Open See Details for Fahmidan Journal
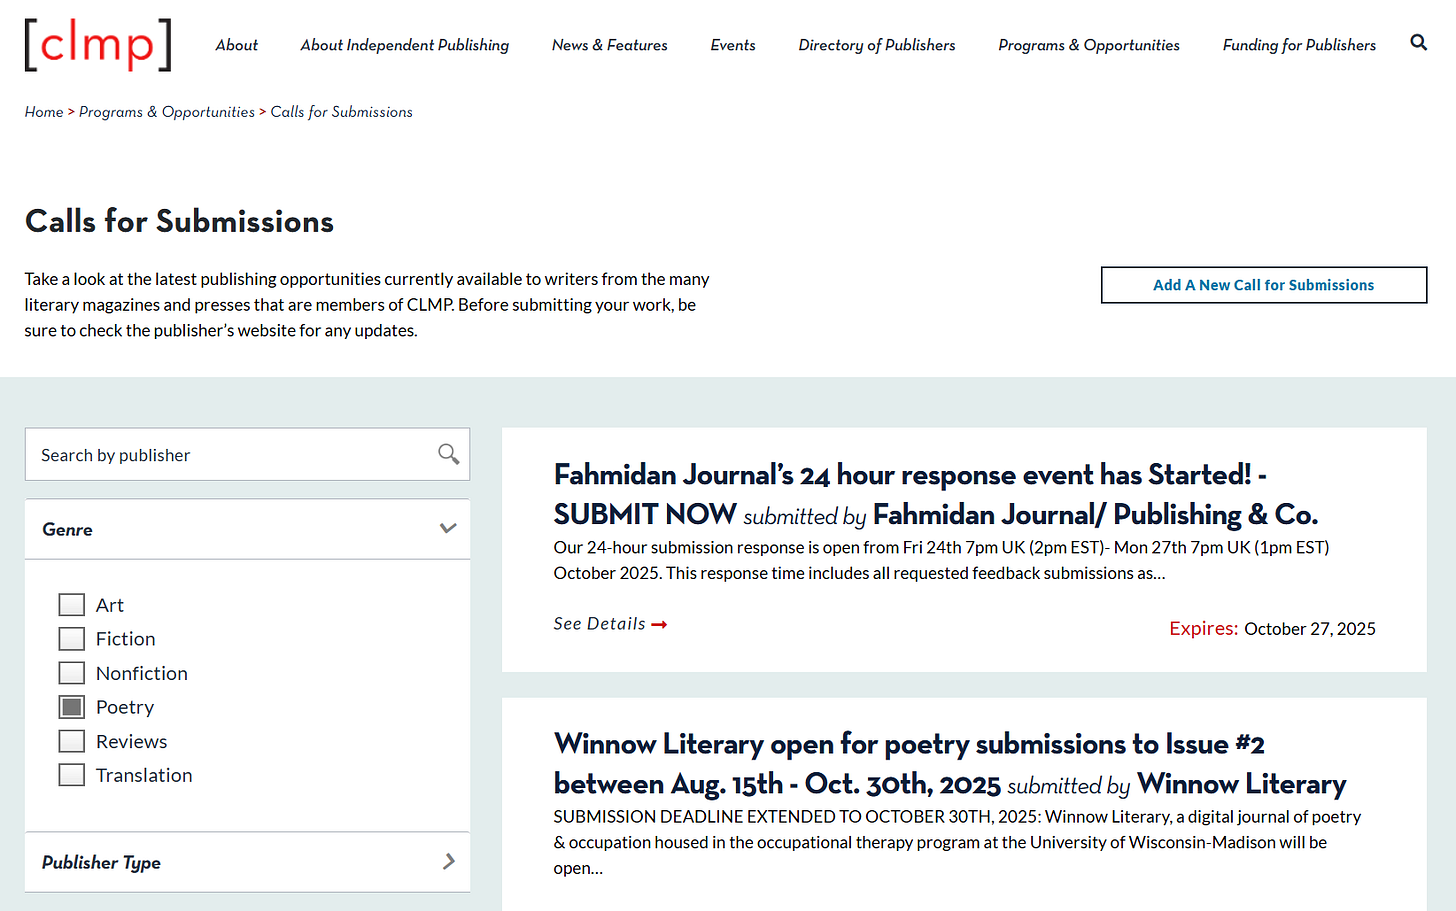Viewport: 1456px width, 911px height. coord(610,624)
